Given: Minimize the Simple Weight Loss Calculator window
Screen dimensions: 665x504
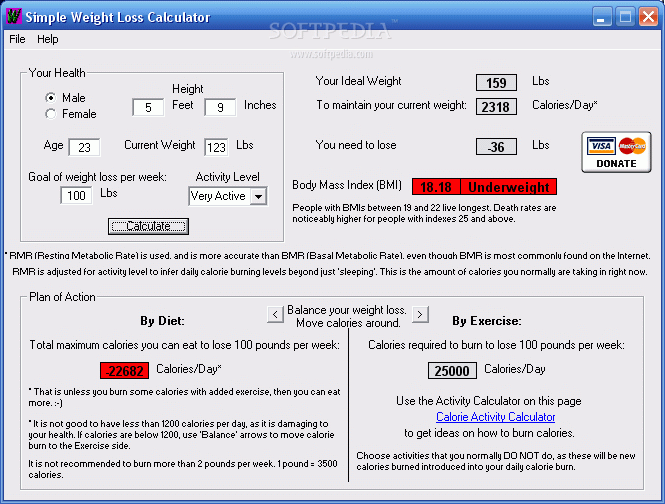Looking at the screenshot, I should 602,17.
